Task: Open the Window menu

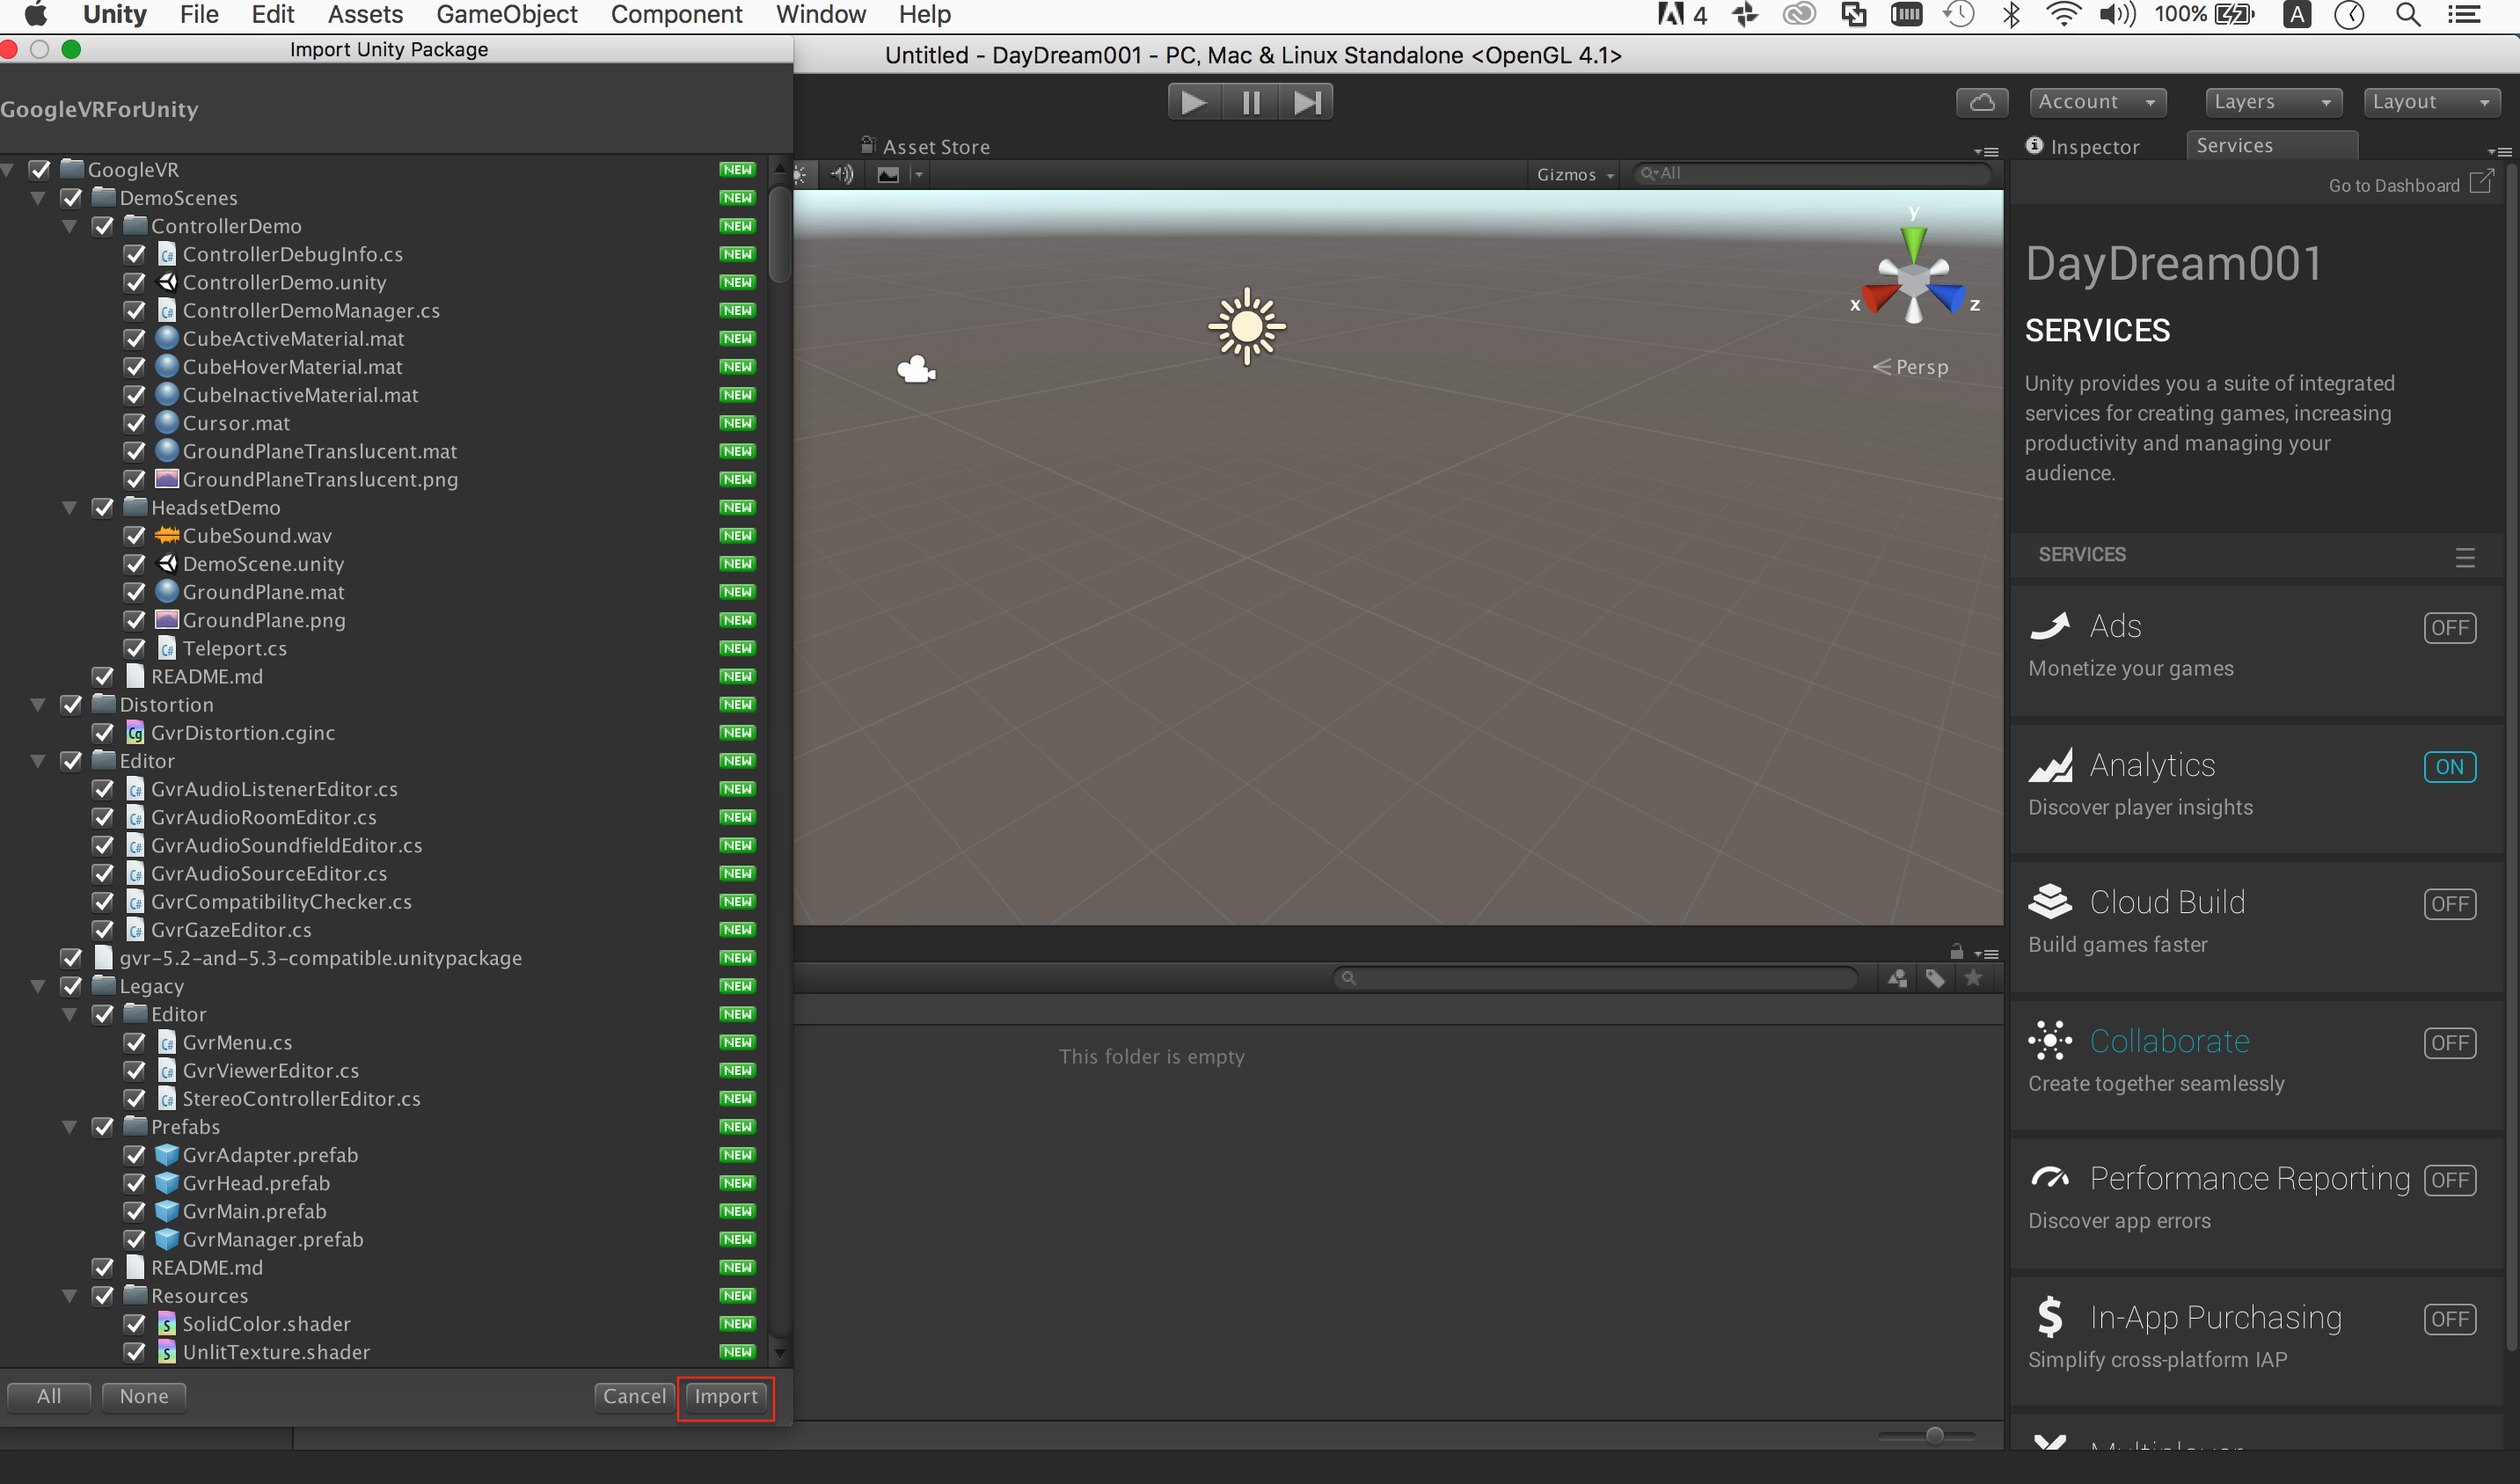Action: (821, 14)
